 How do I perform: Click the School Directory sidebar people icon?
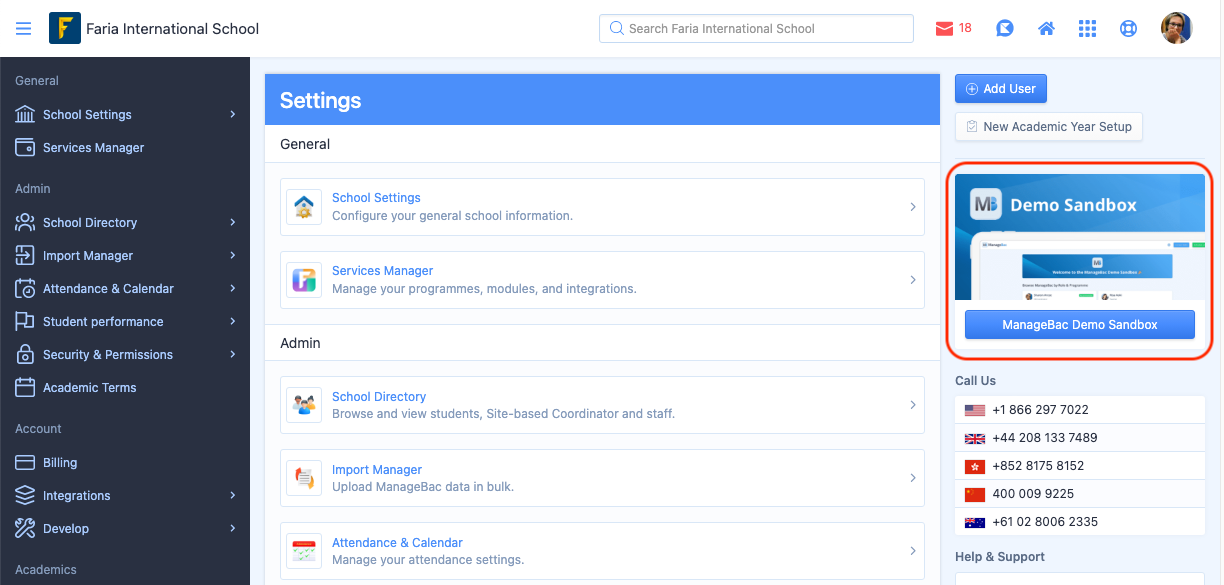pyautogui.click(x=25, y=222)
